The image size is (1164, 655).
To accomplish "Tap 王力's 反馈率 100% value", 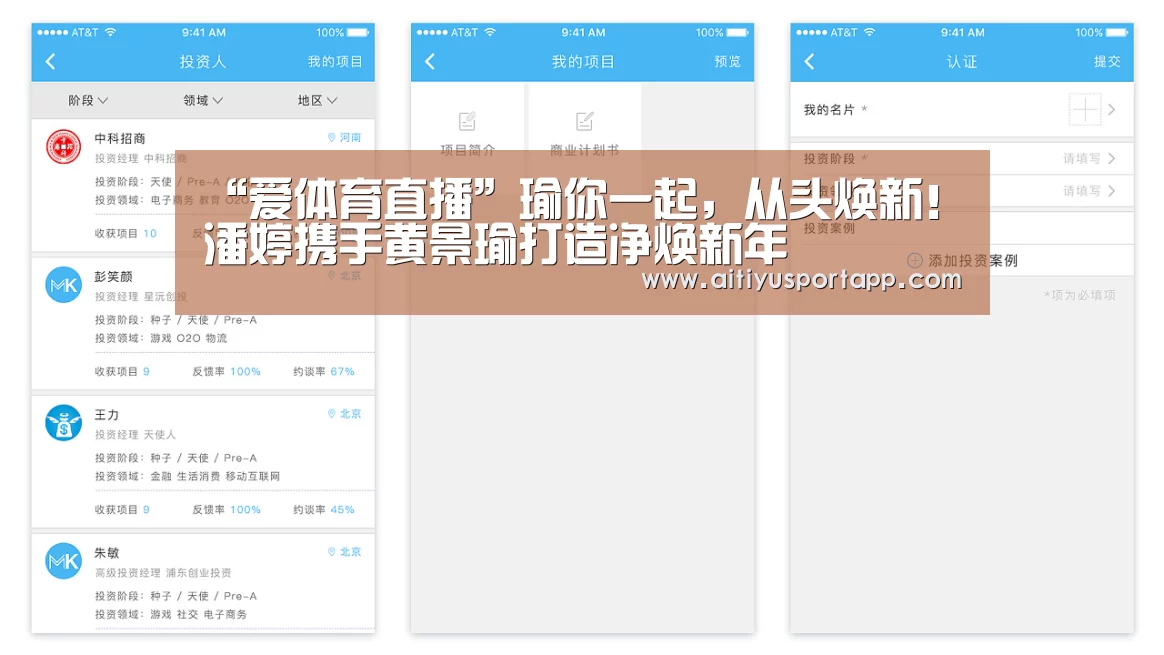I will 245,509.
